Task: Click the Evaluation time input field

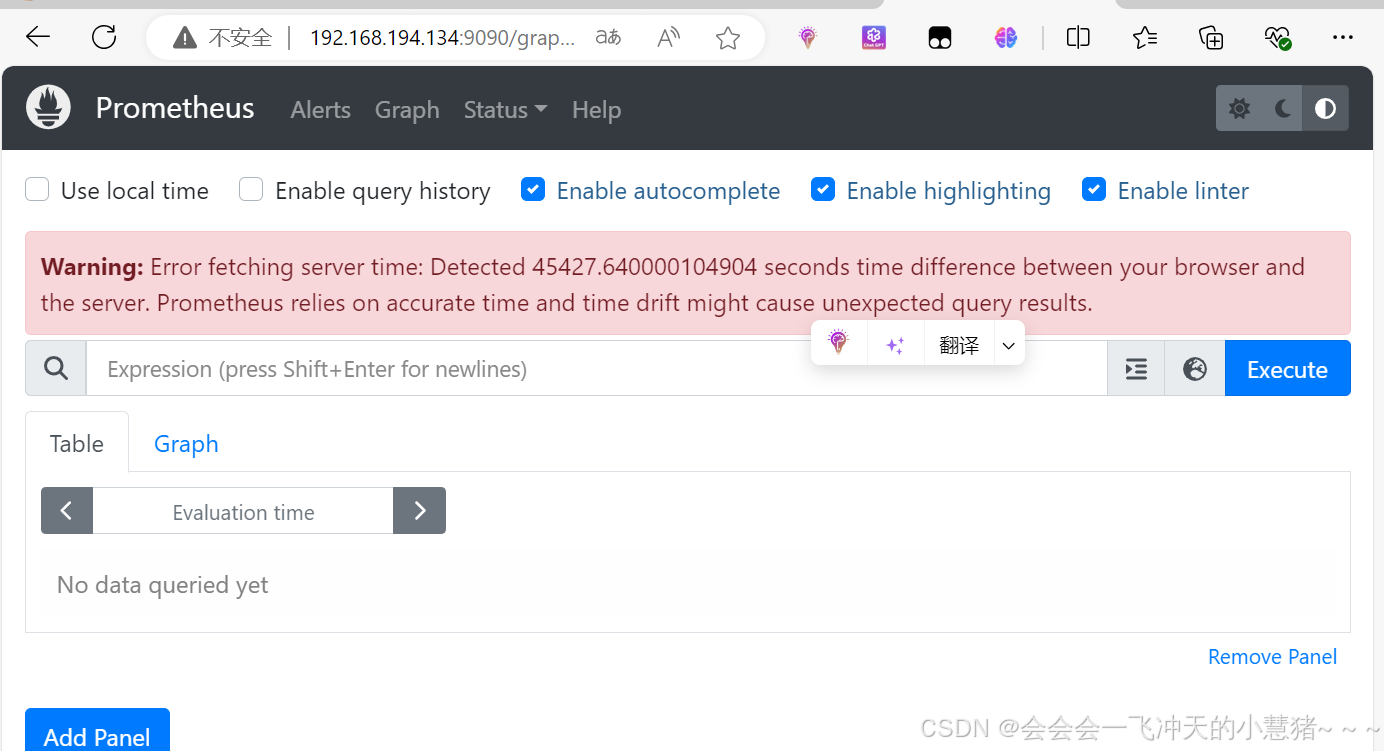Action: [243, 511]
